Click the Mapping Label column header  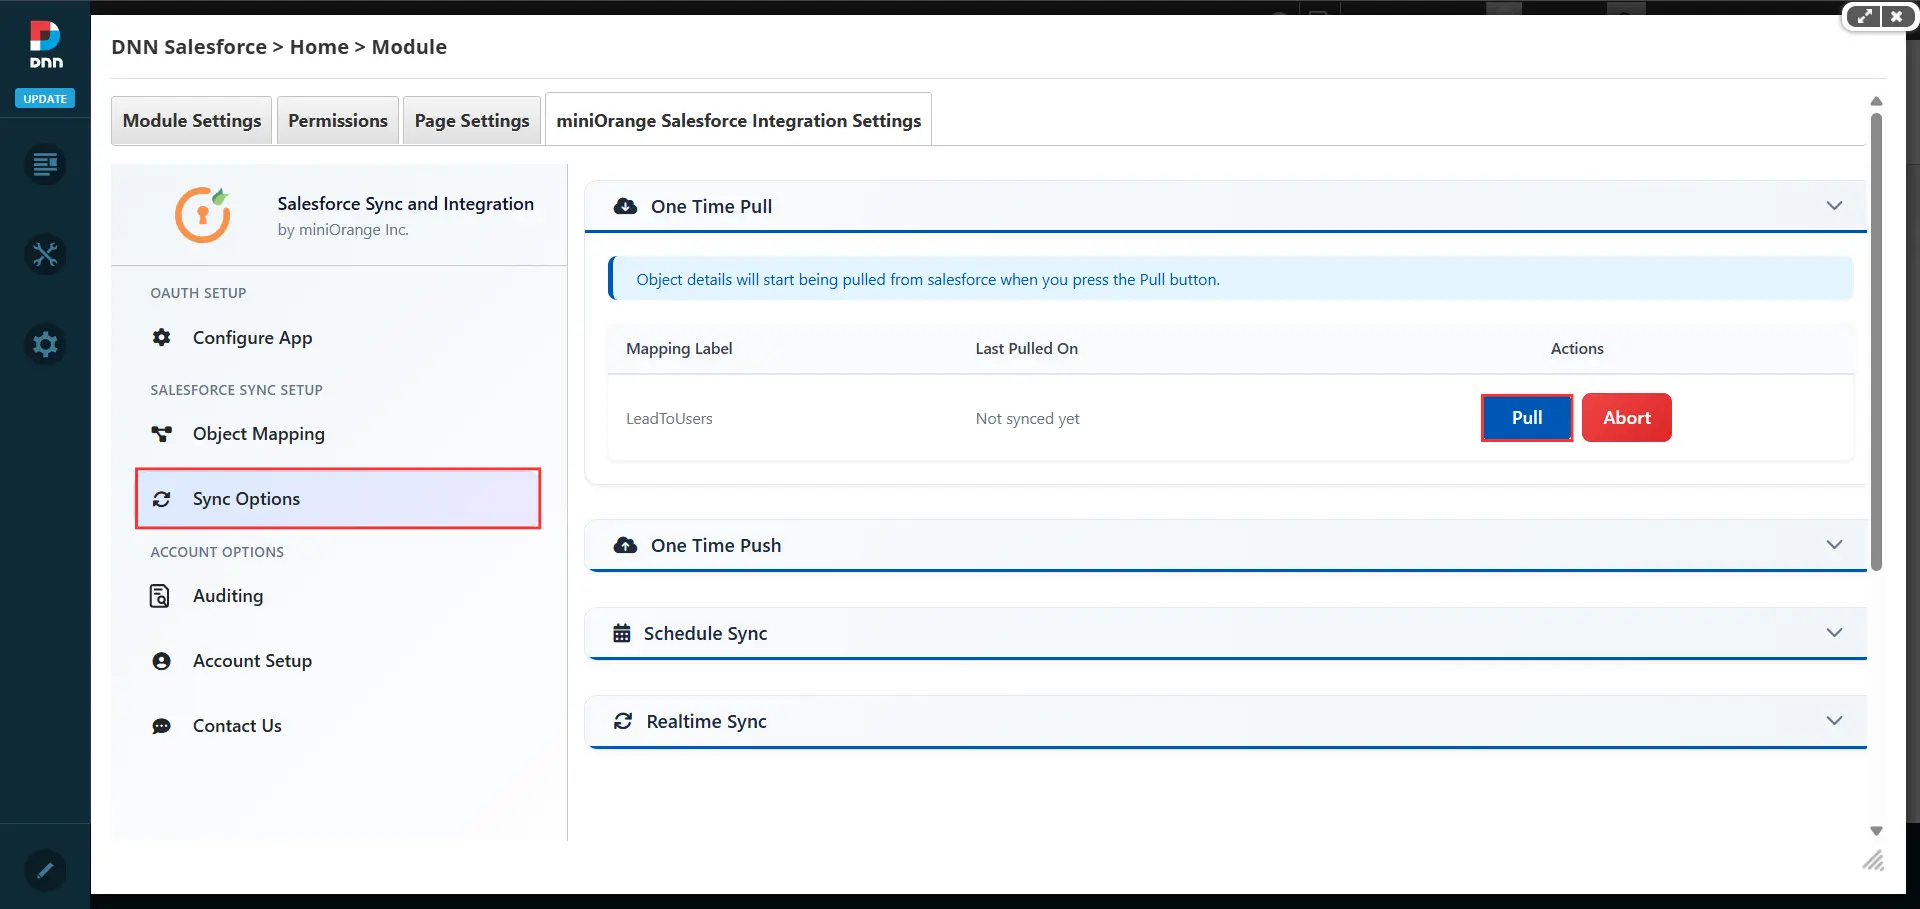point(679,348)
